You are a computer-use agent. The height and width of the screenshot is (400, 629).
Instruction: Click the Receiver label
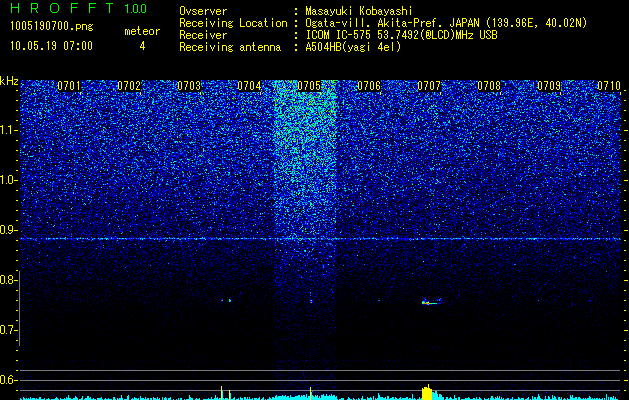point(203,35)
